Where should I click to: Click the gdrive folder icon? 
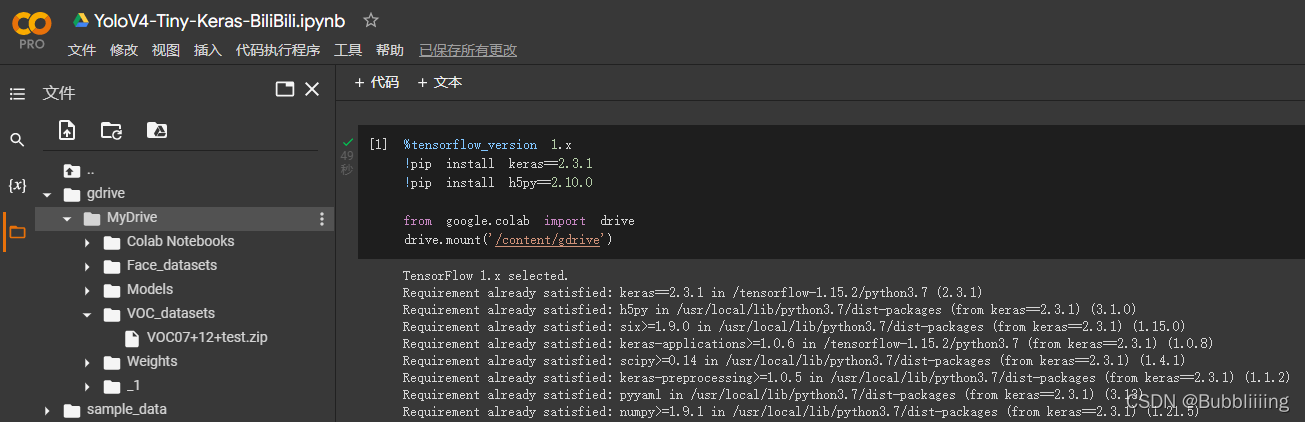click(x=71, y=194)
